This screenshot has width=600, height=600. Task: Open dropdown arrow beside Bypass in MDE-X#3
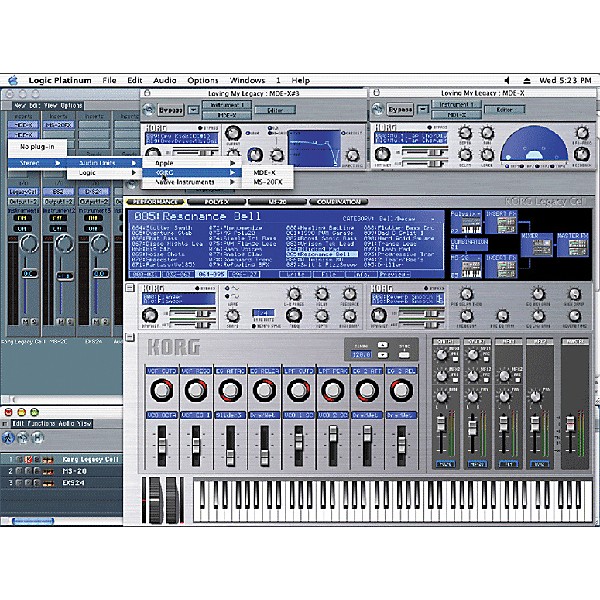pos(194,110)
